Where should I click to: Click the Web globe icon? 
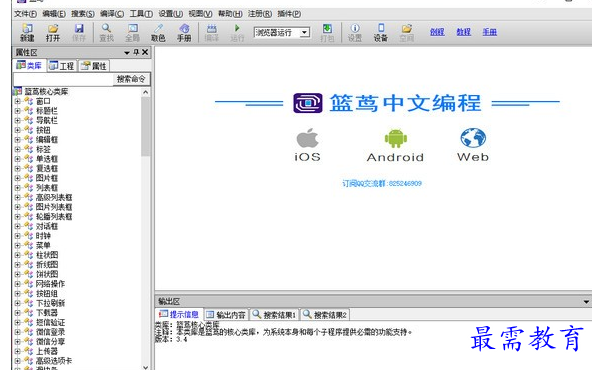coord(473,138)
